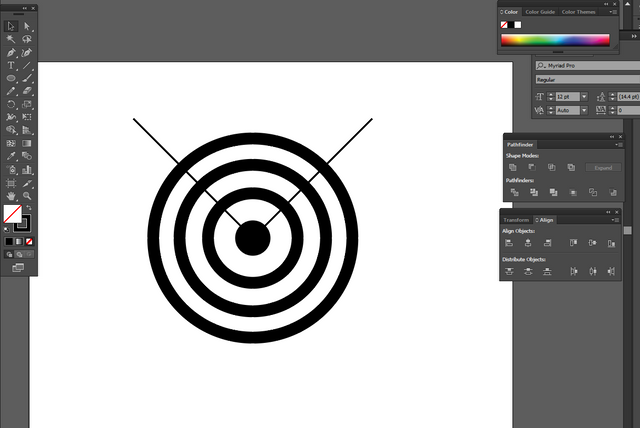
Task: Choose the Pencil tool
Action: (11, 91)
